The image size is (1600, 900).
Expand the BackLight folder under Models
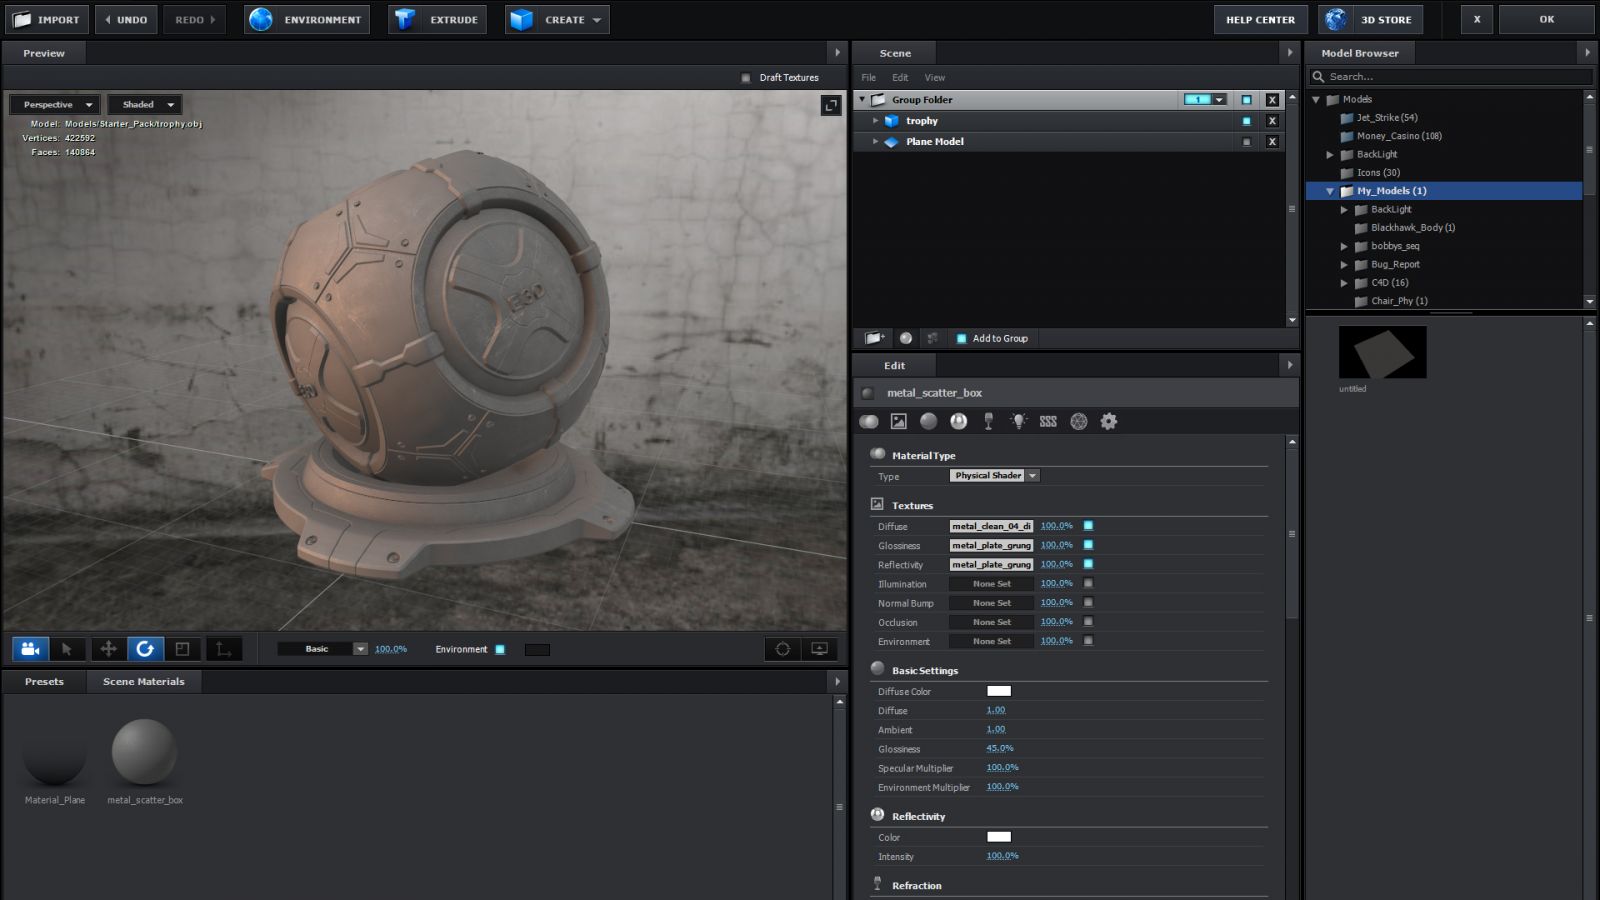click(1330, 154)
